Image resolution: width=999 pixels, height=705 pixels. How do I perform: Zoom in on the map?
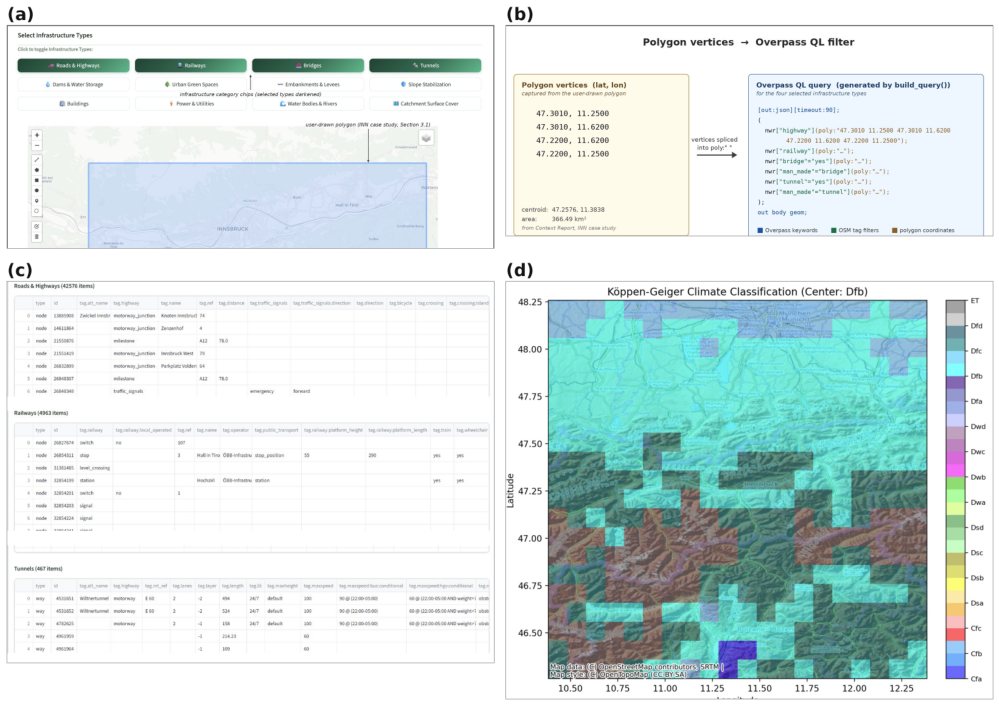(x=37, y=135)
